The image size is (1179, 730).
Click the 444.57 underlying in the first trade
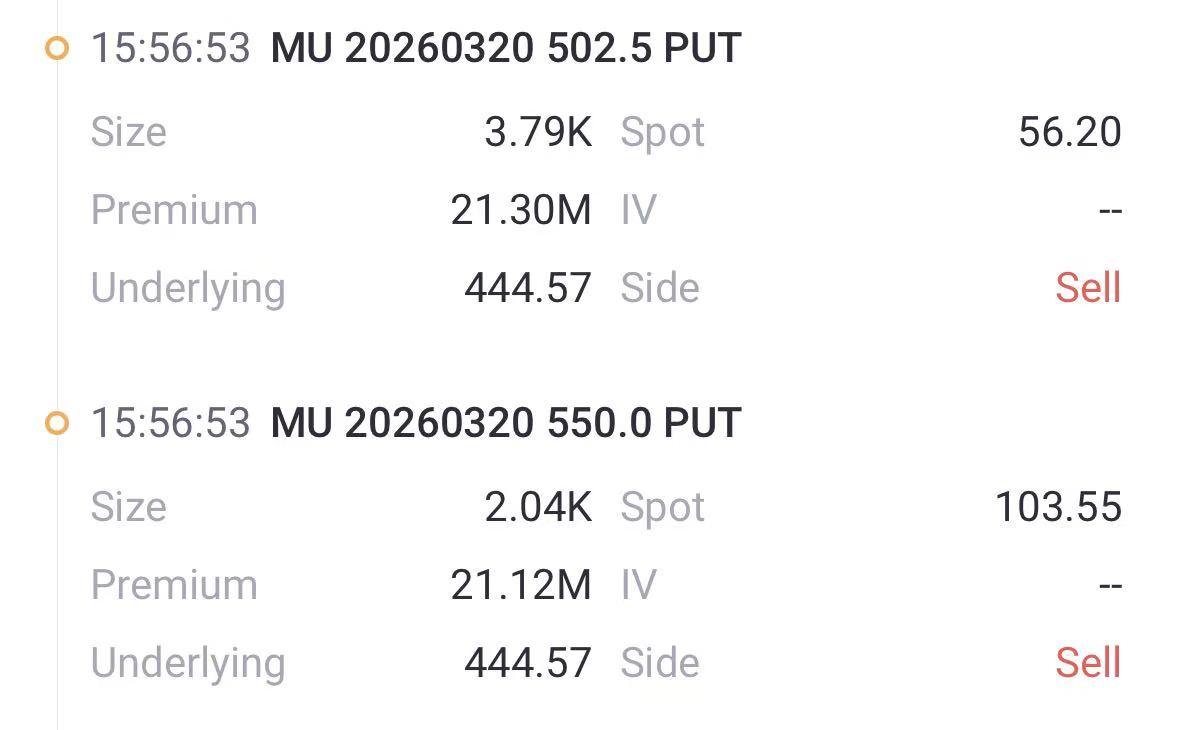(527, 288)
